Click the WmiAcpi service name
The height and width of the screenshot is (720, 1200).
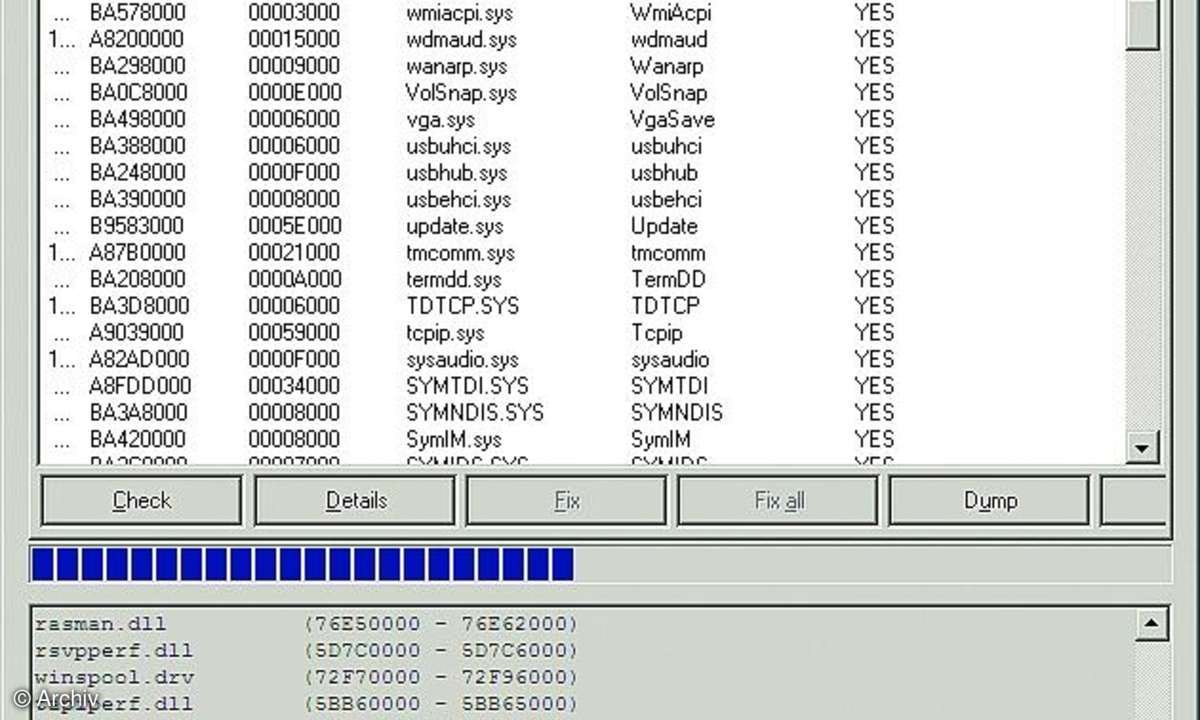click(x=670, y=14)
